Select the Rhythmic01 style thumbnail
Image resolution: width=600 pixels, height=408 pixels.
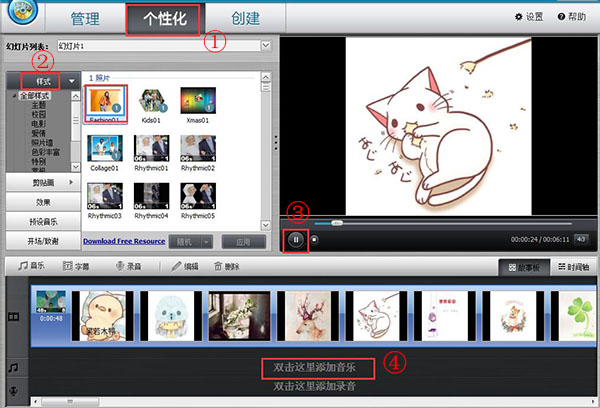point(152,153)
